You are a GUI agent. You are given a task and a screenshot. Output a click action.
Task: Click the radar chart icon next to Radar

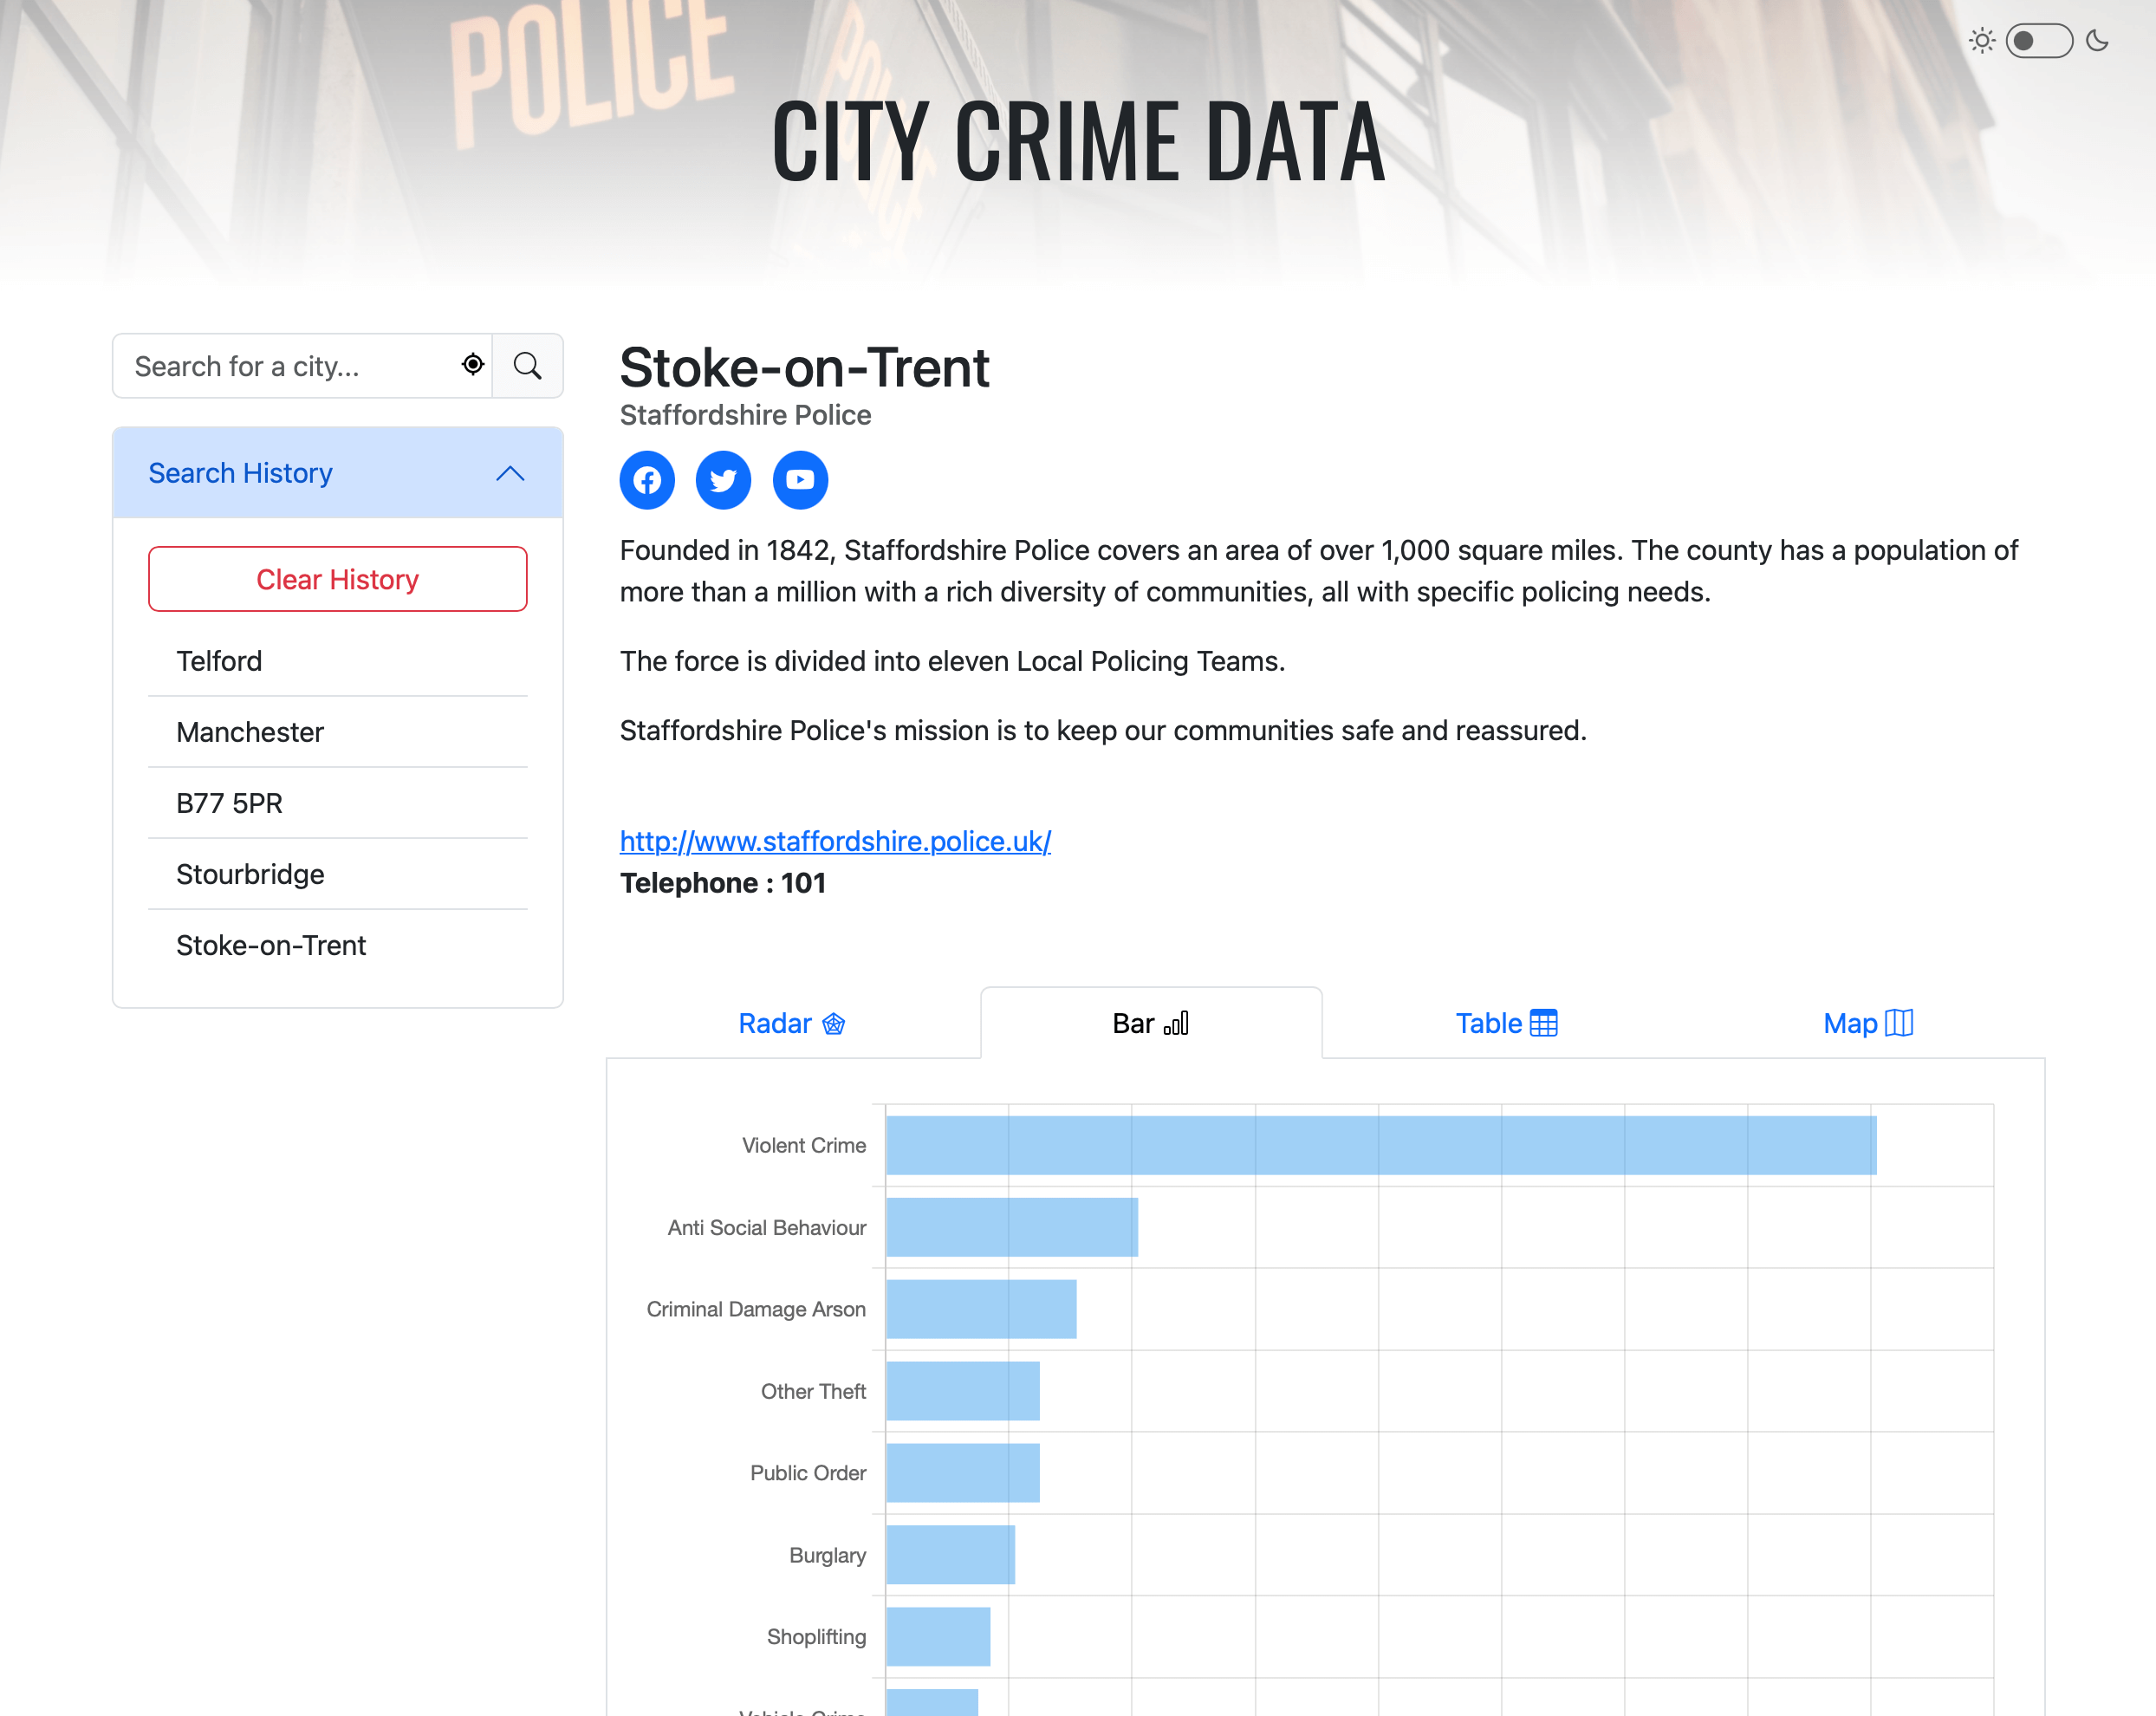coord(833,1023)
